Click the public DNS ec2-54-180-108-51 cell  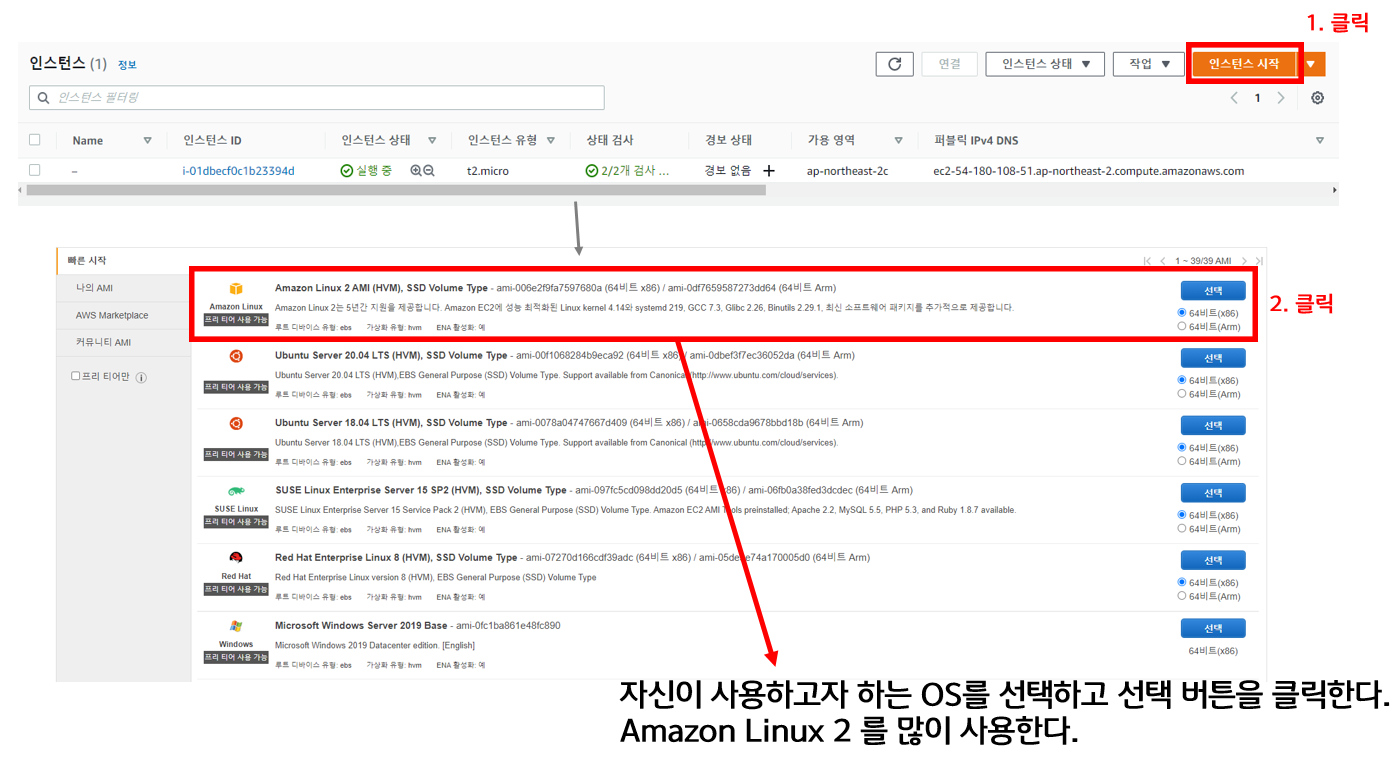click(1088, 171)
